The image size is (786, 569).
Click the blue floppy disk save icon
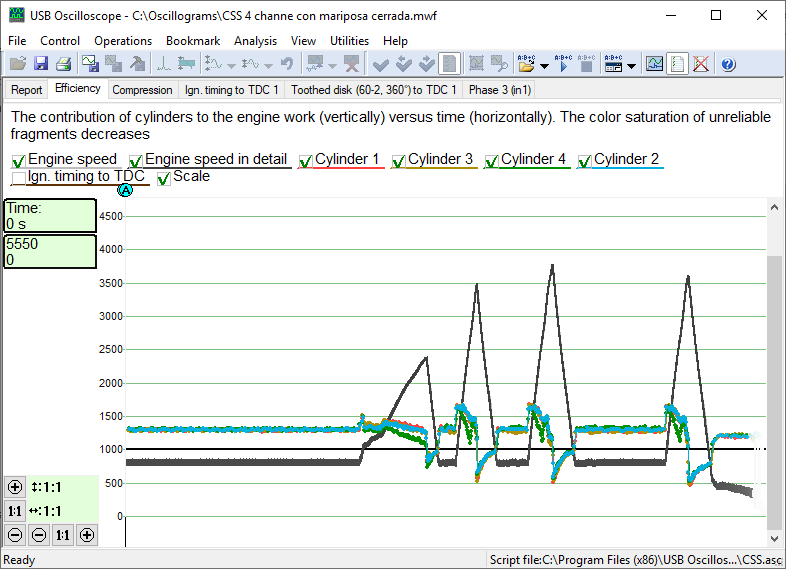[x=41, y=64]
